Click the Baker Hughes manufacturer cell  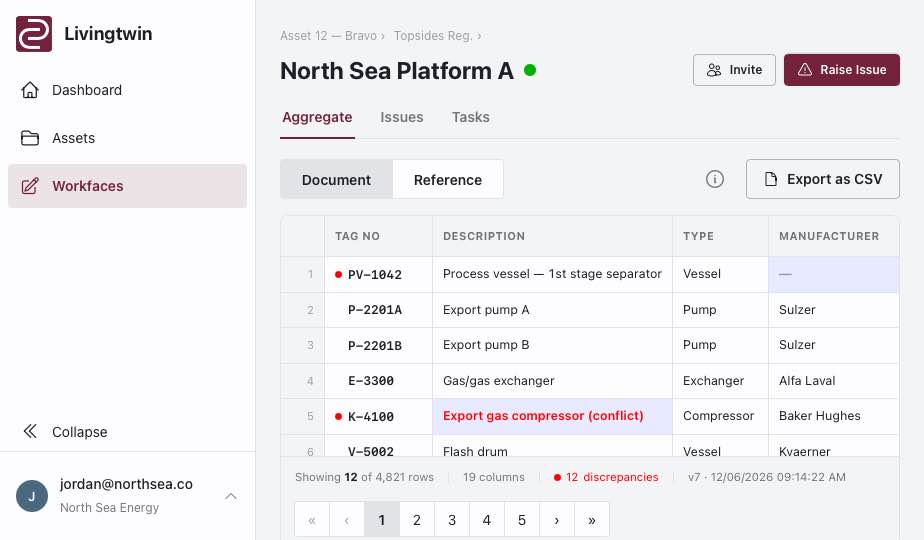pos(834,416)
